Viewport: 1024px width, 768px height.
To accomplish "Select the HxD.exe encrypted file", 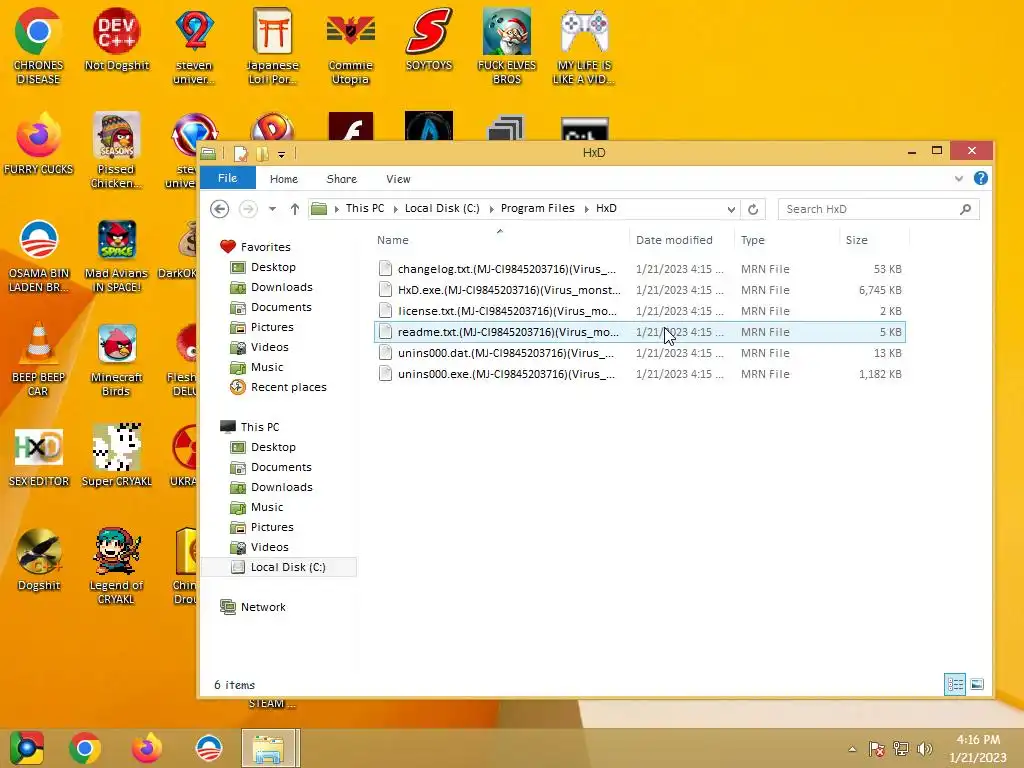I will (x=640, y=290).
